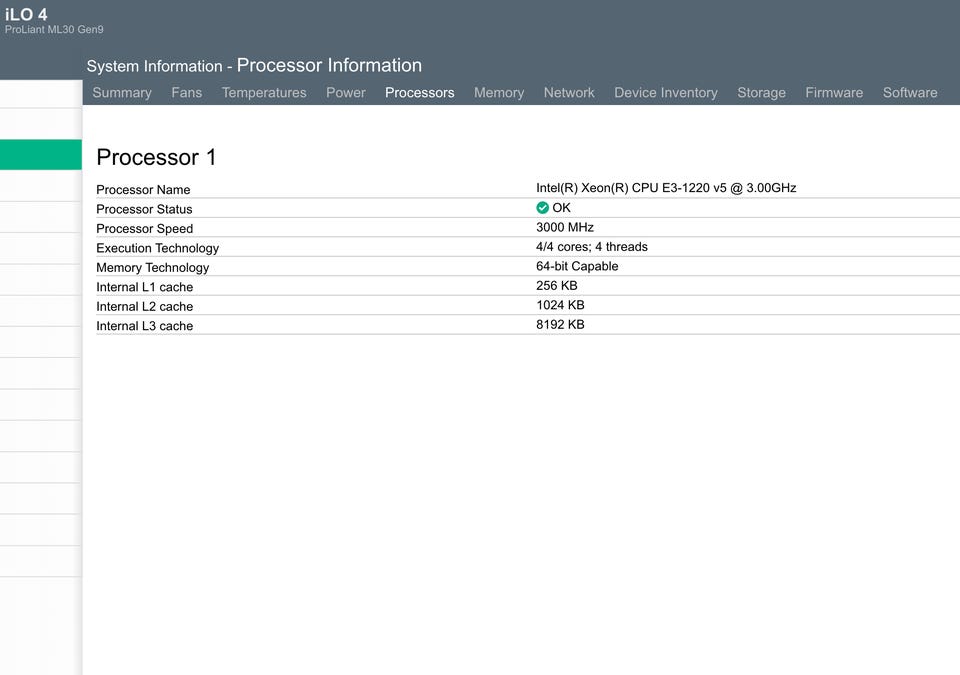960x675 pixels.
Task: Click the Execution Technology row label
Action: 157,248
